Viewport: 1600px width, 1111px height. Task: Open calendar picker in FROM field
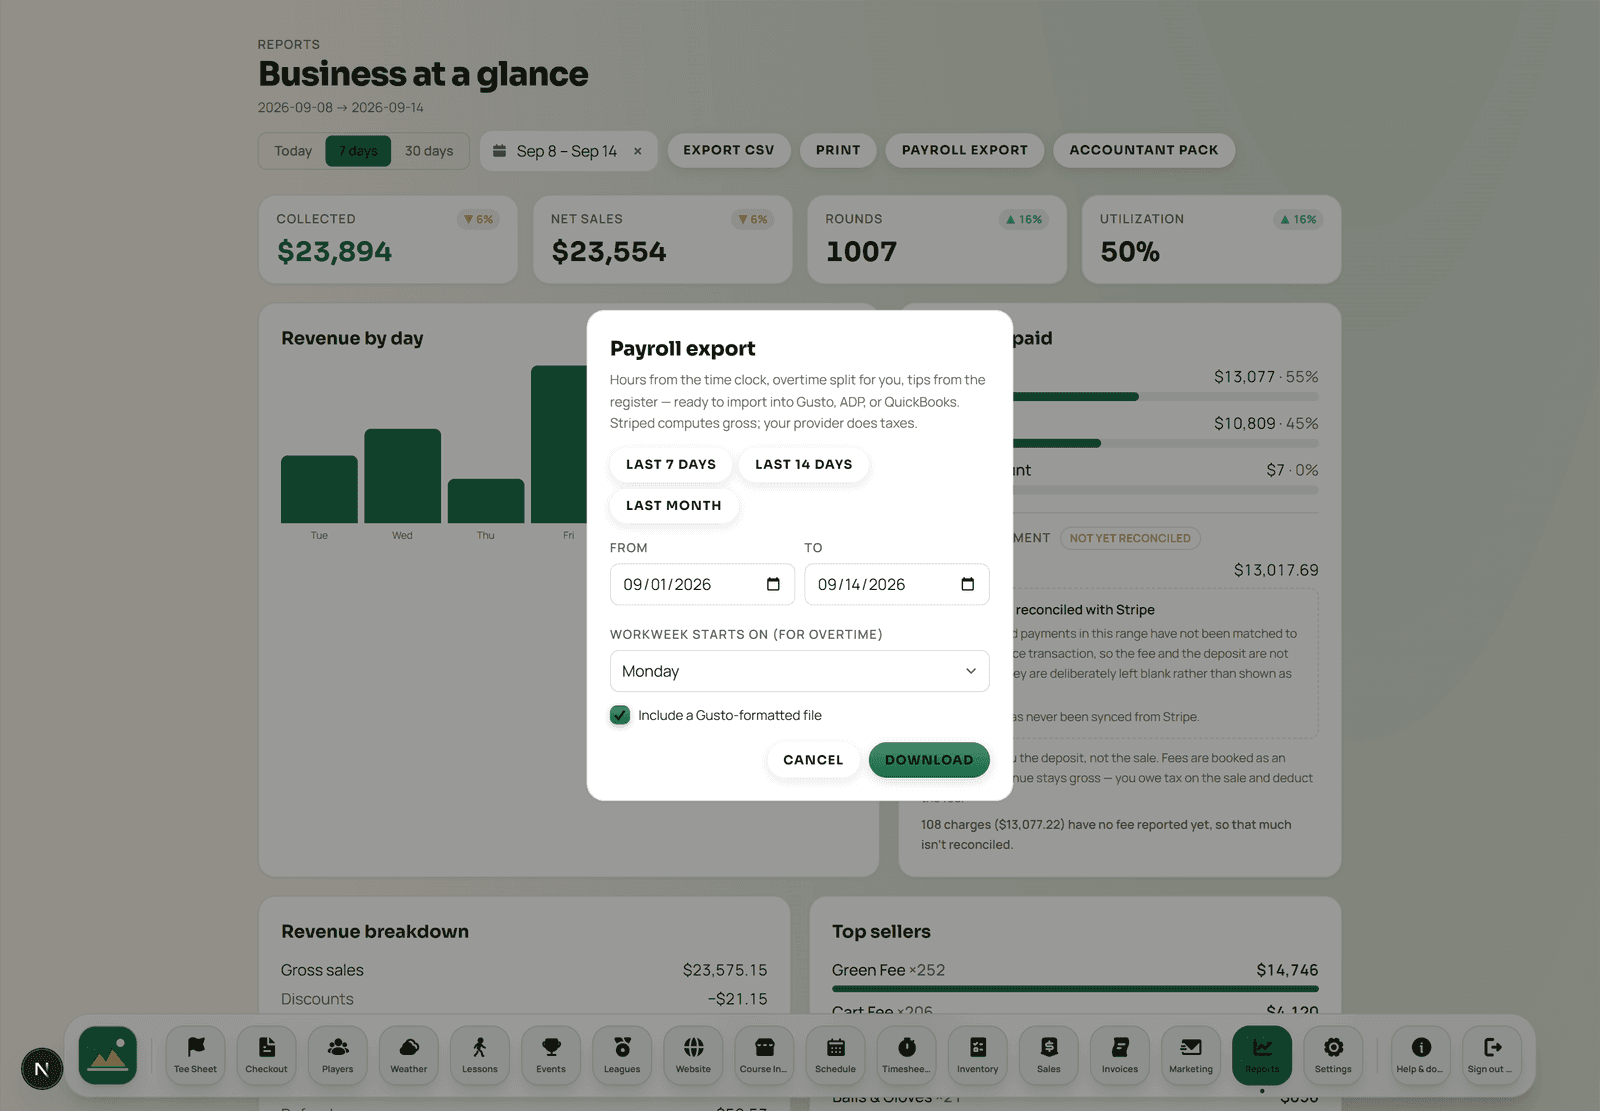click(x=773, y=584)
